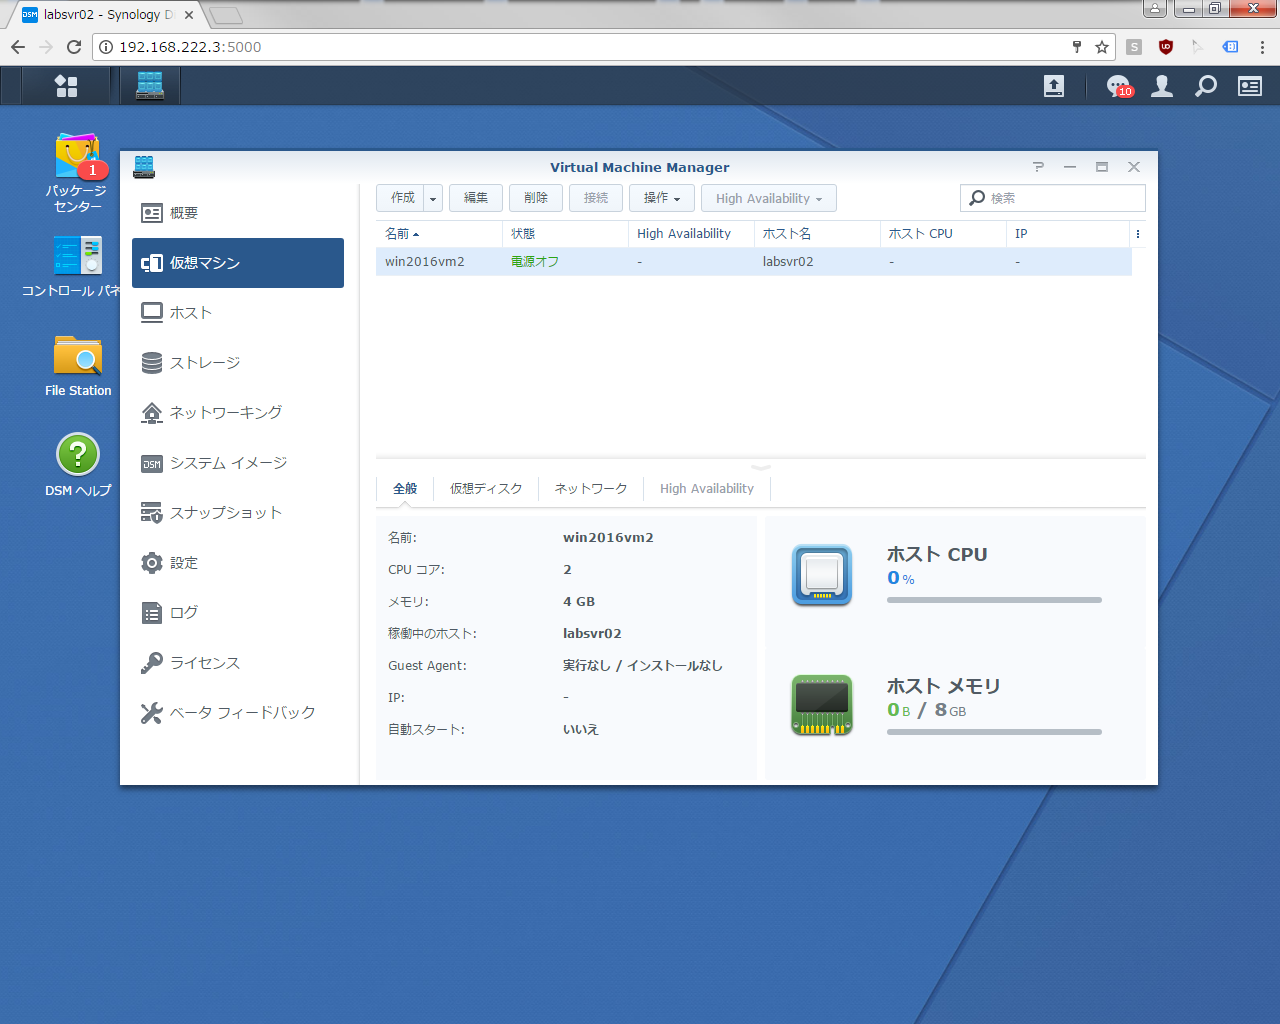Click the labsvr02 host name cell
This screenshot has width=1280, height=1024.
pos(788,262)
